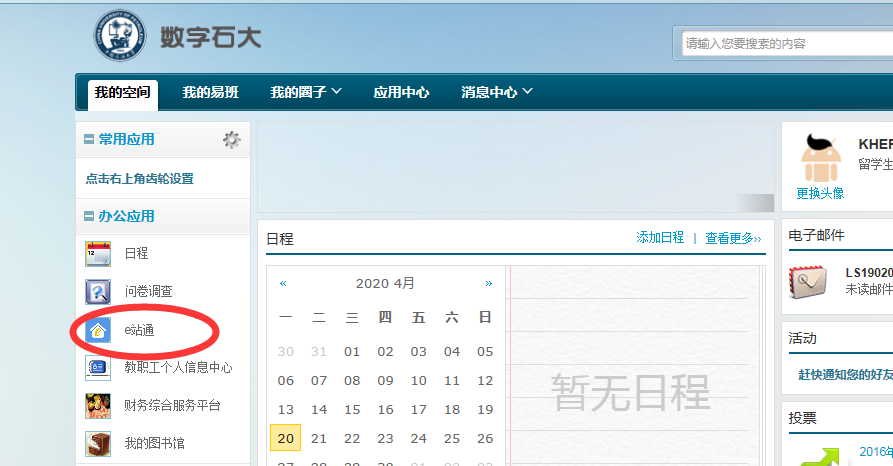
Task: Open the 财务综合服务平台 icon
Action: click(x=98, y=406)
